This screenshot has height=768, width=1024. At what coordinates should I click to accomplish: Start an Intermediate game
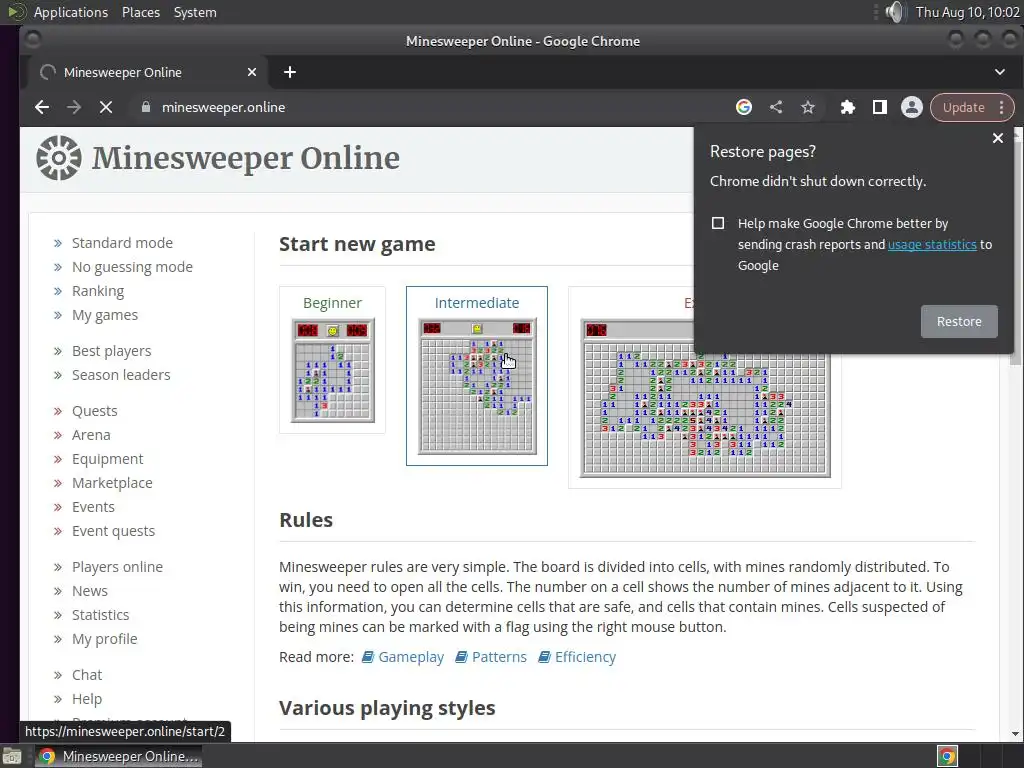(x=477, y=376)
